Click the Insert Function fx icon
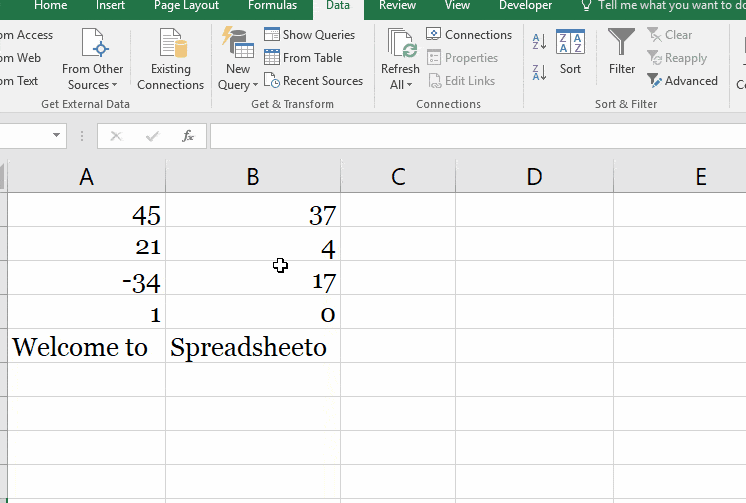 (x=187, y=136)
